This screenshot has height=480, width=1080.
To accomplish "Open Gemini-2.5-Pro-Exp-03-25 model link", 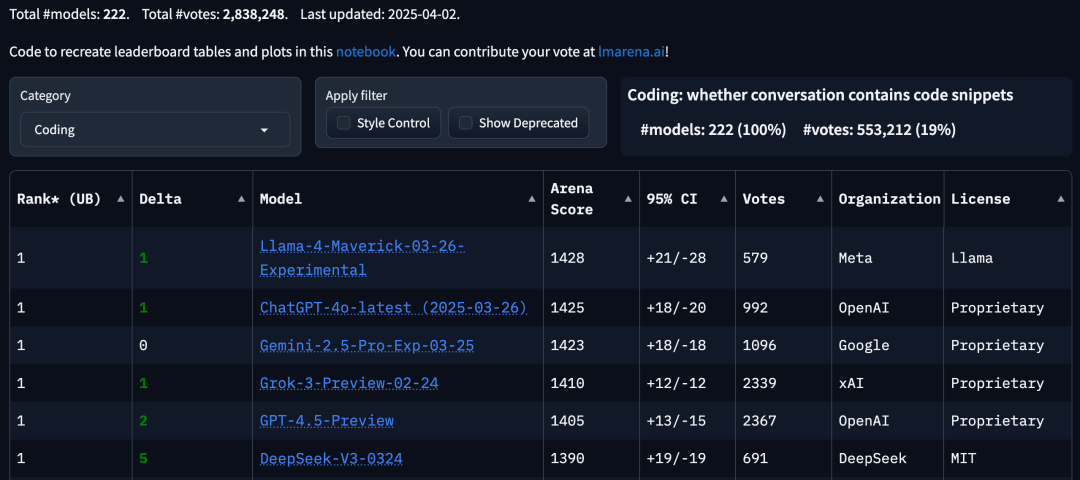I will 367,346.
